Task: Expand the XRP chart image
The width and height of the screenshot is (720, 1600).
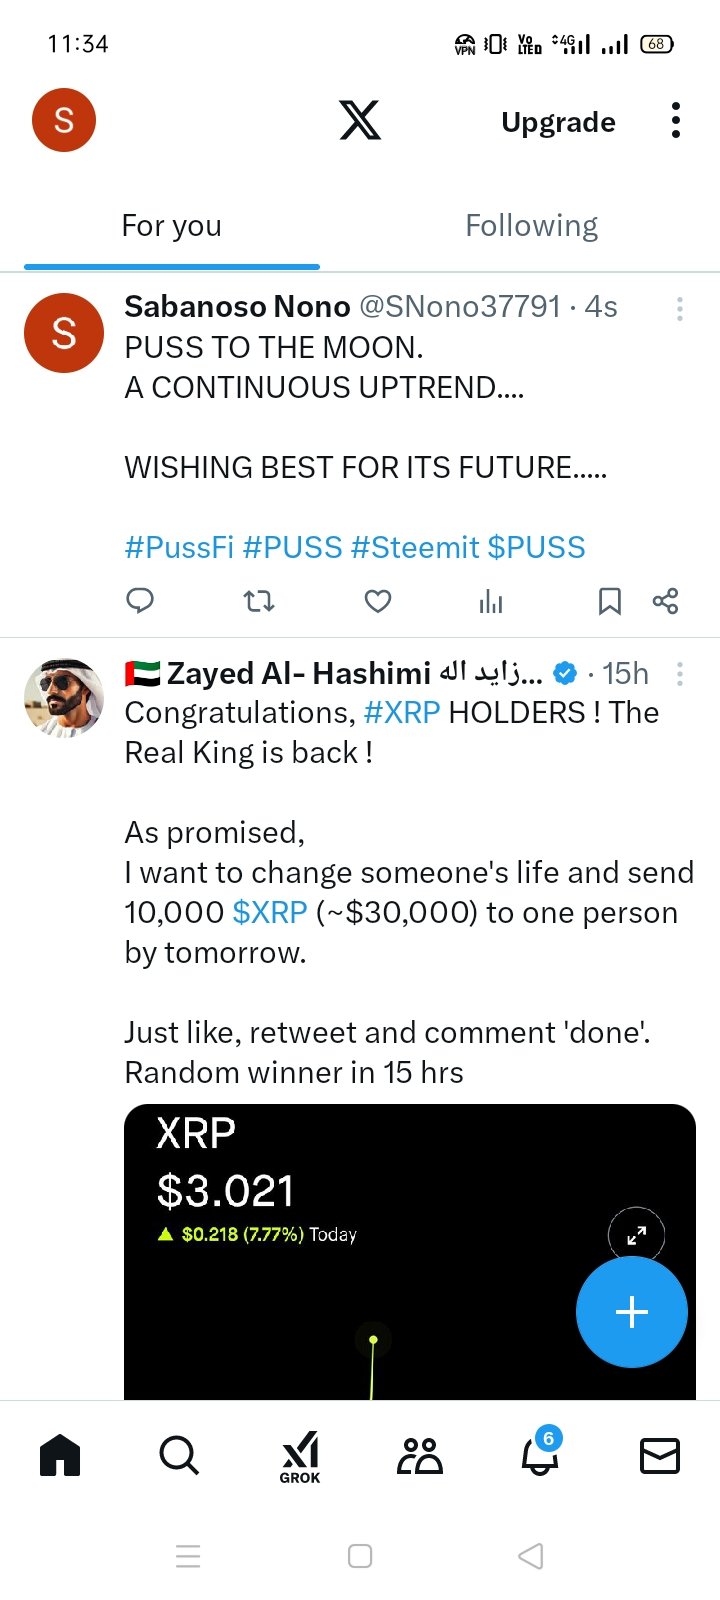Action: [636, 1237]
